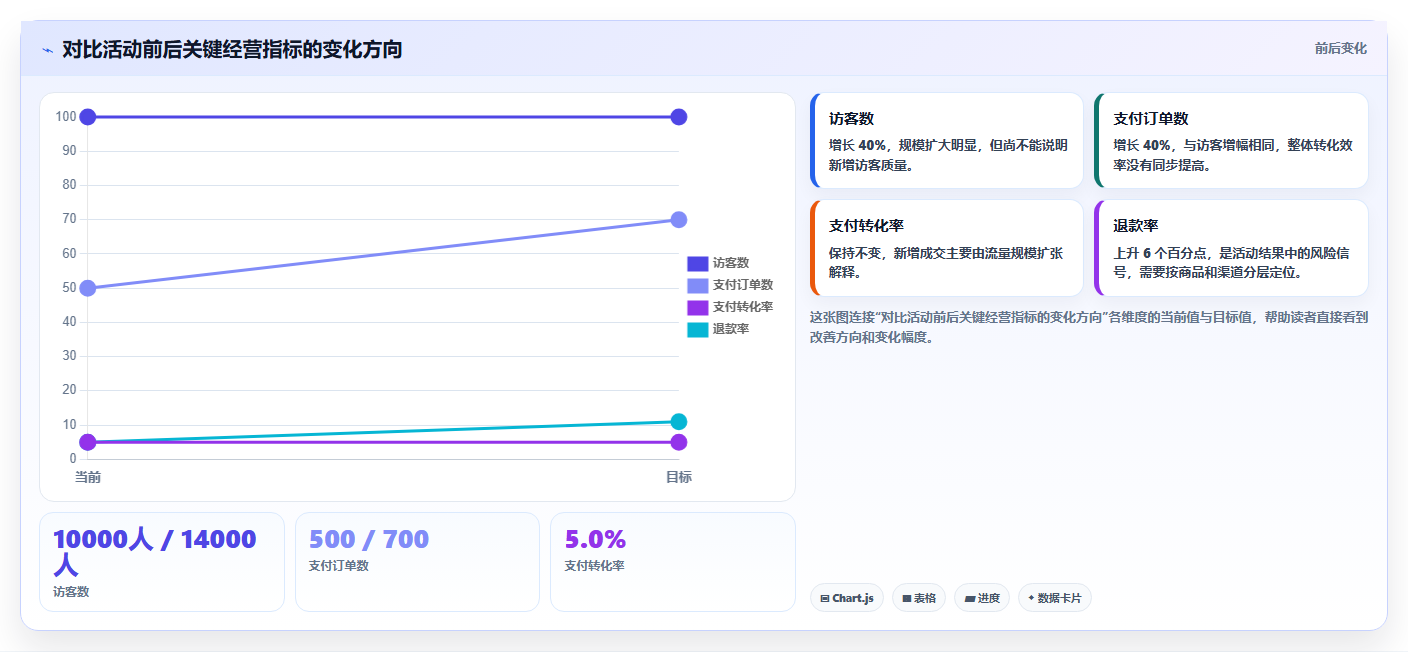
Task: Open the 退款率 insight card
Action: (x=1231, y=248)
